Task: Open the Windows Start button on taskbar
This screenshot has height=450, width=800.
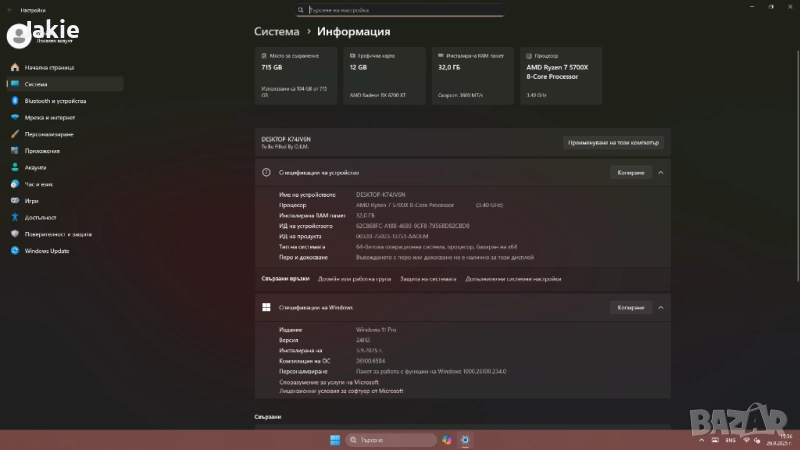Action: point(334,440)
